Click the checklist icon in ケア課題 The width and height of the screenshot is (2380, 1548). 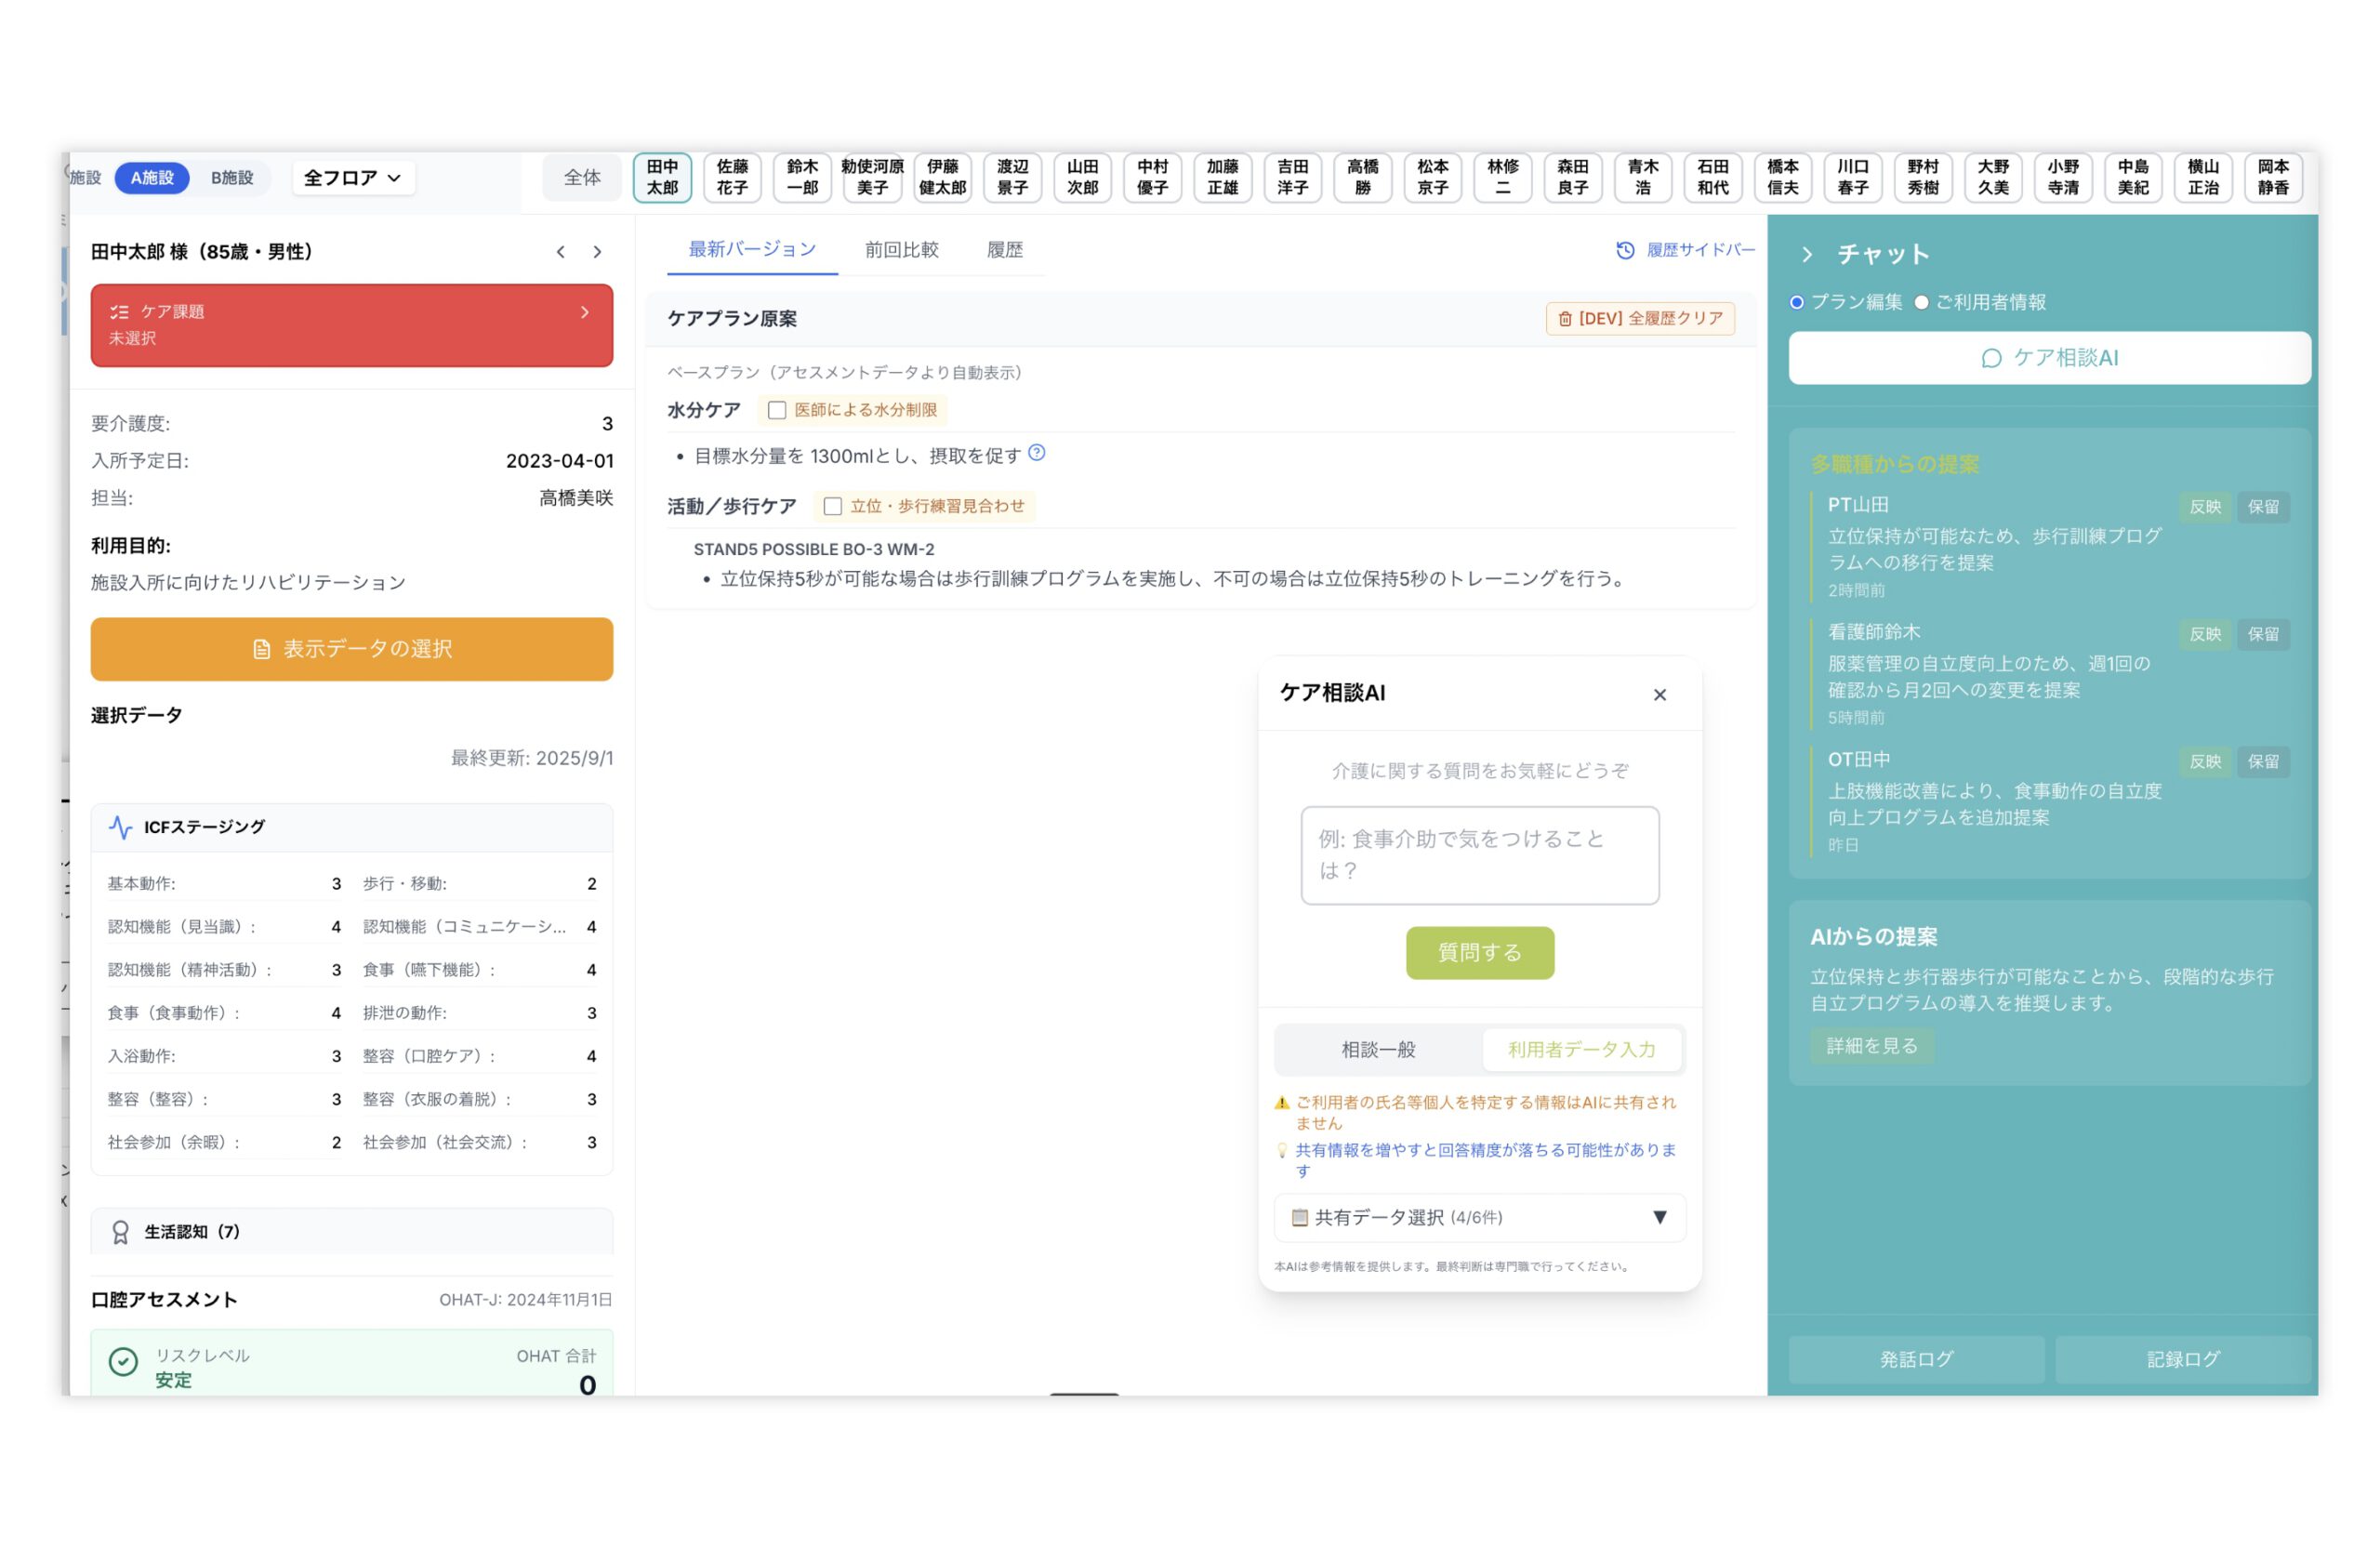point(119,312)
